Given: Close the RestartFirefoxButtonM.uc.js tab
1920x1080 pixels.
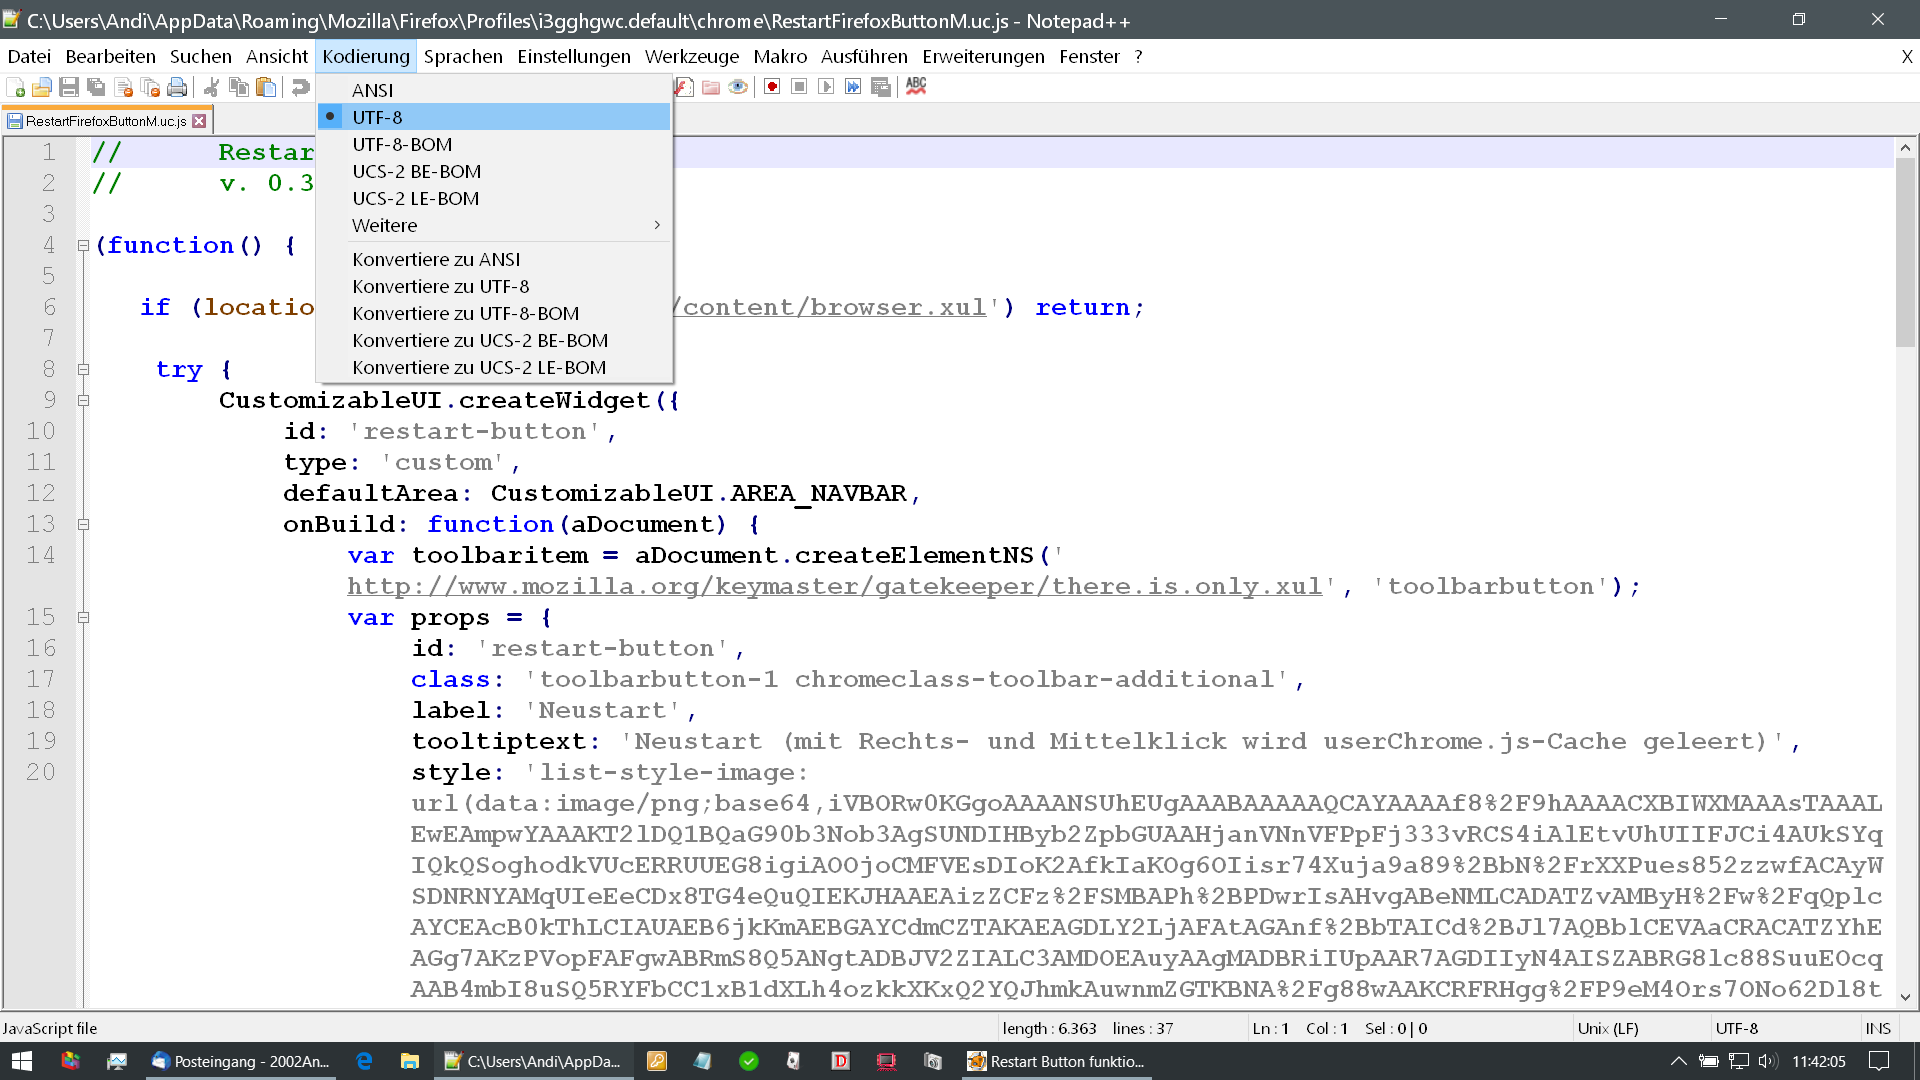Looking at the screenshot, I should tap(199, 121).
